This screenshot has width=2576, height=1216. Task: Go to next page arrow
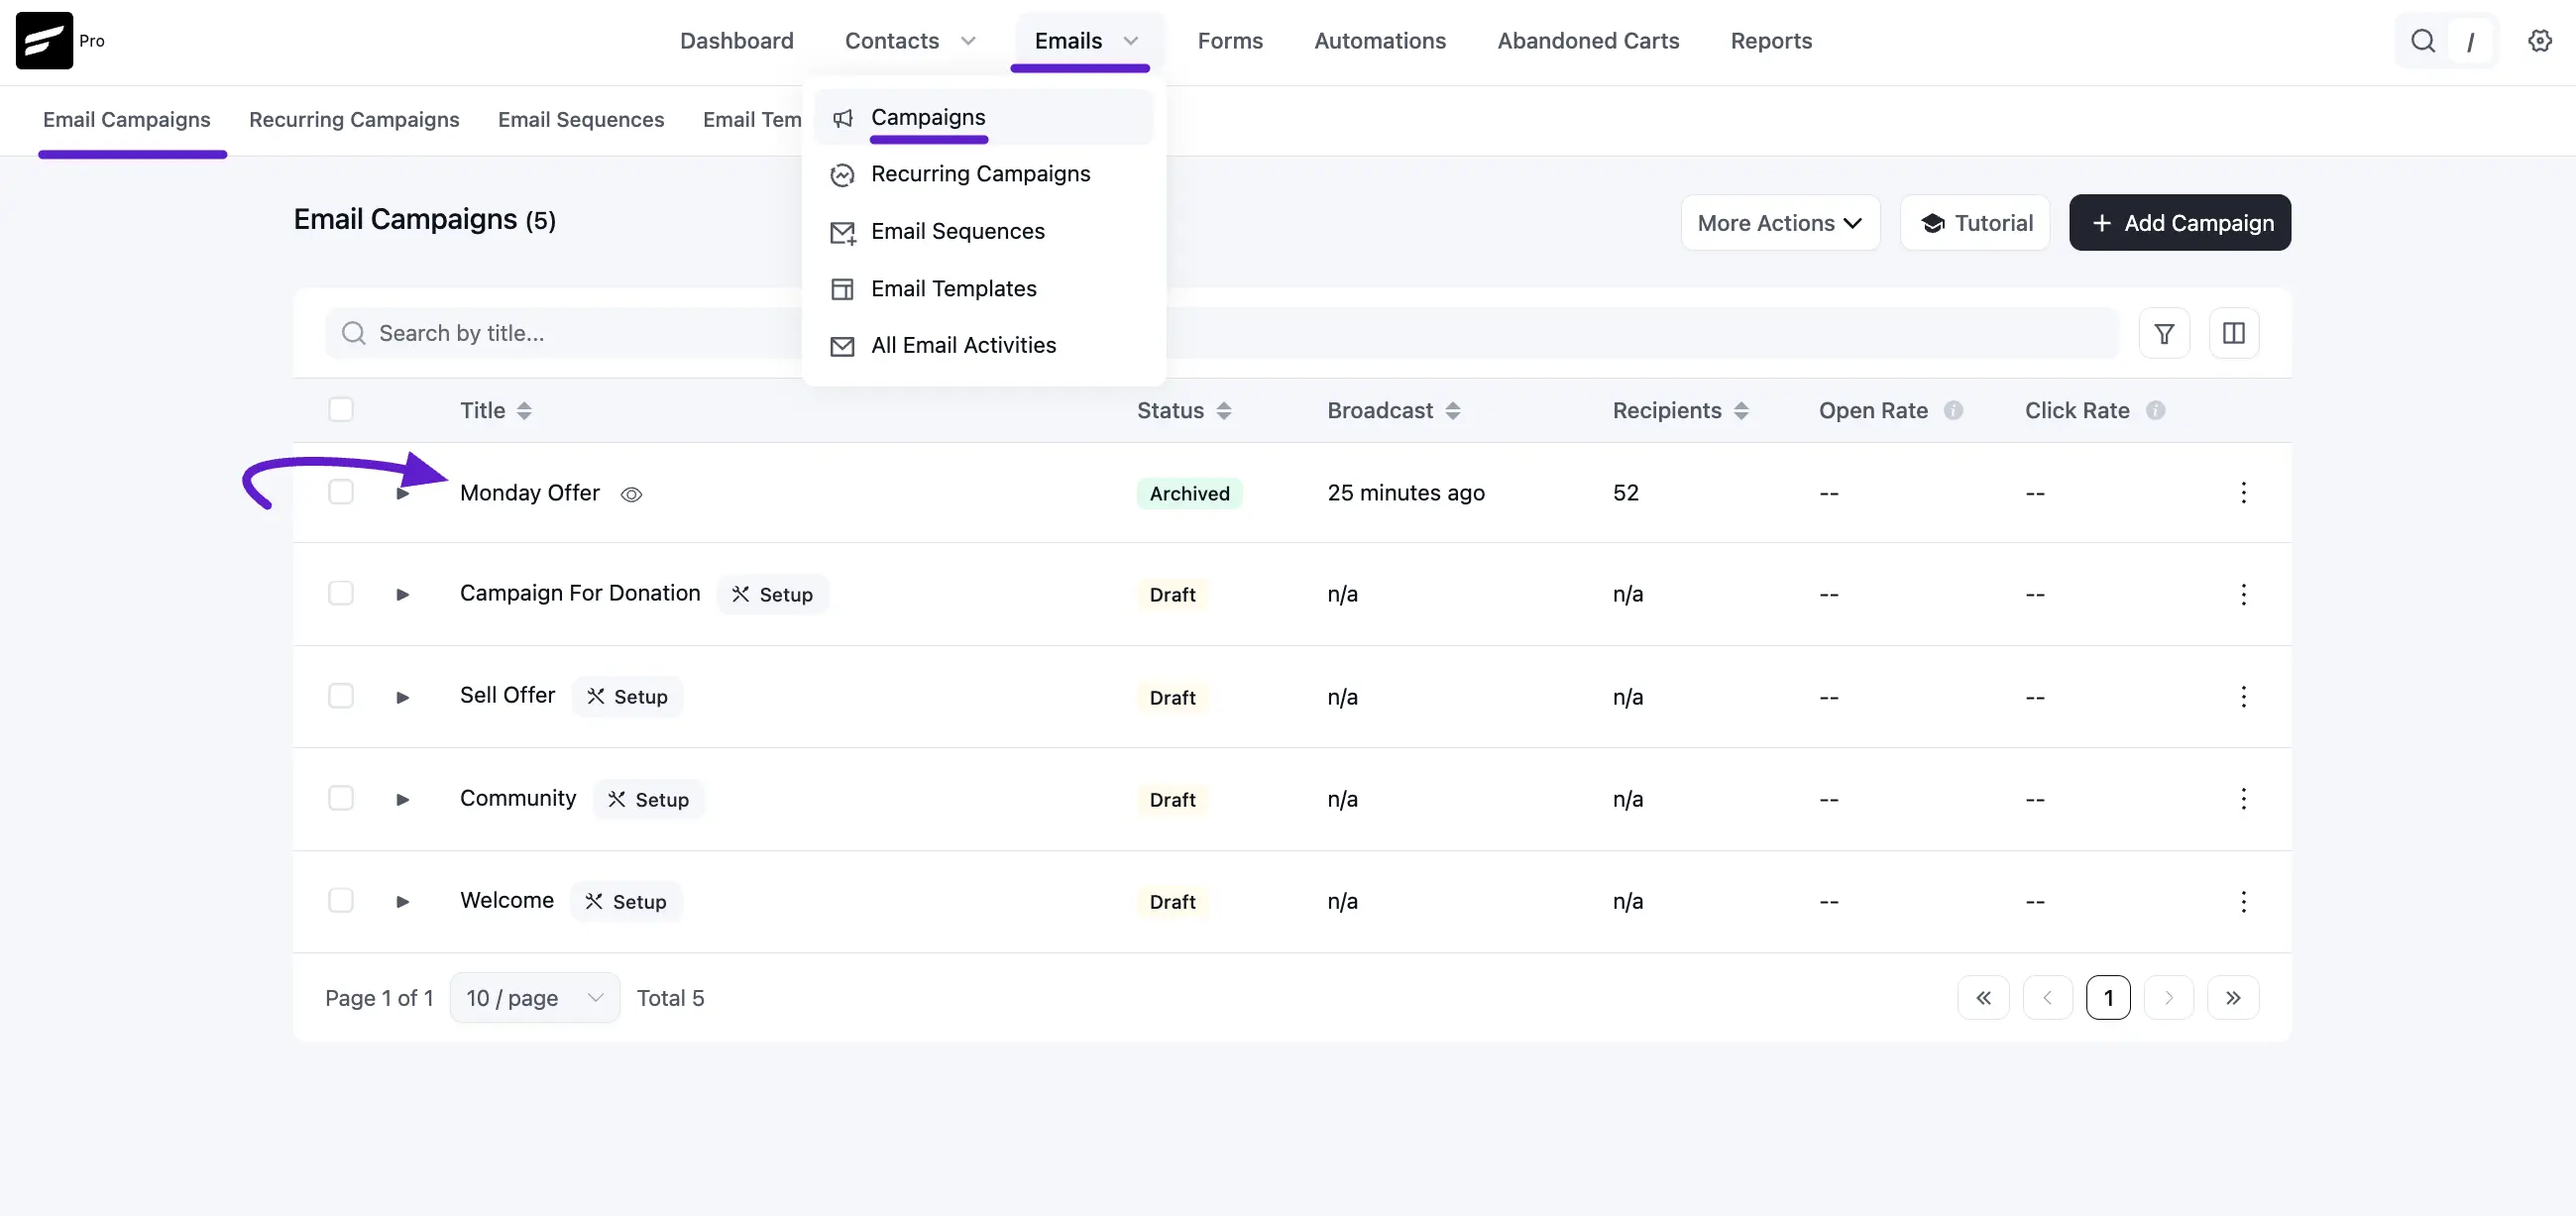2168,997
